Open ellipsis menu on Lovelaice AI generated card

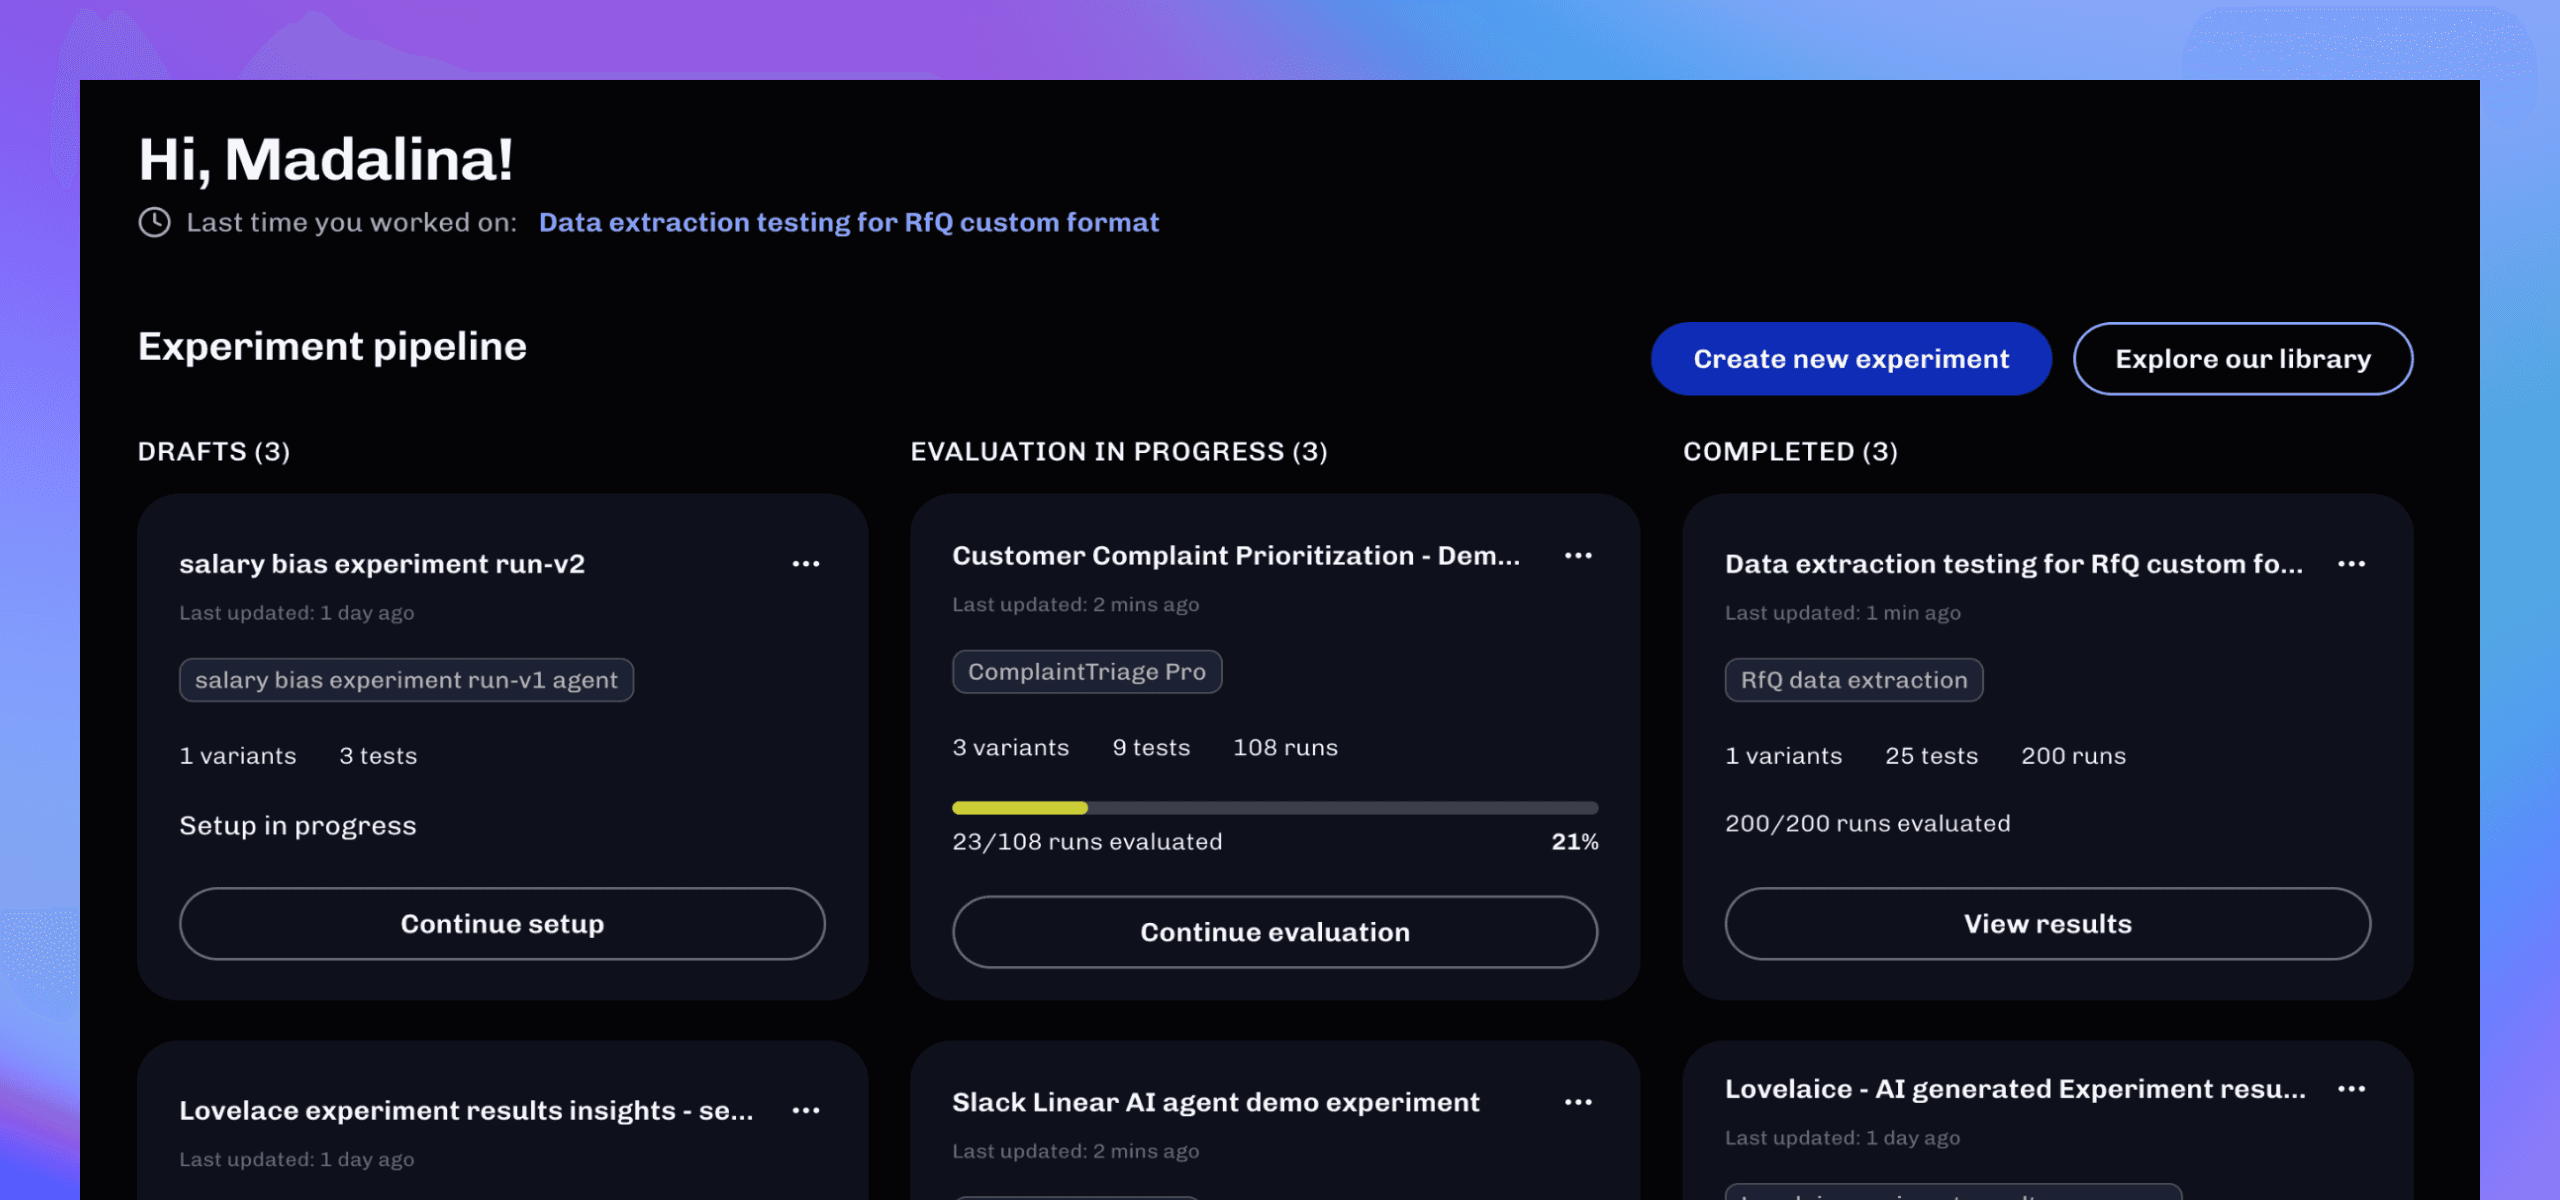(2351, 1089)
